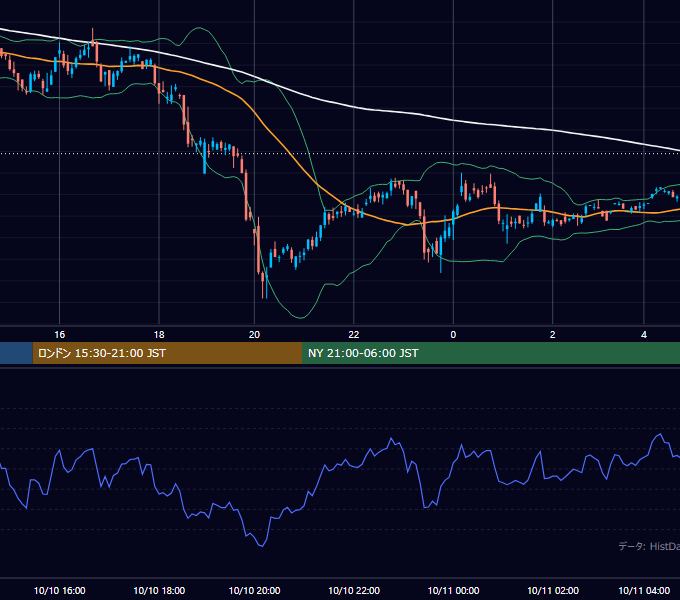Click the blue session bar segment before ロンドン
680x600 pixels.
(16, 353)
